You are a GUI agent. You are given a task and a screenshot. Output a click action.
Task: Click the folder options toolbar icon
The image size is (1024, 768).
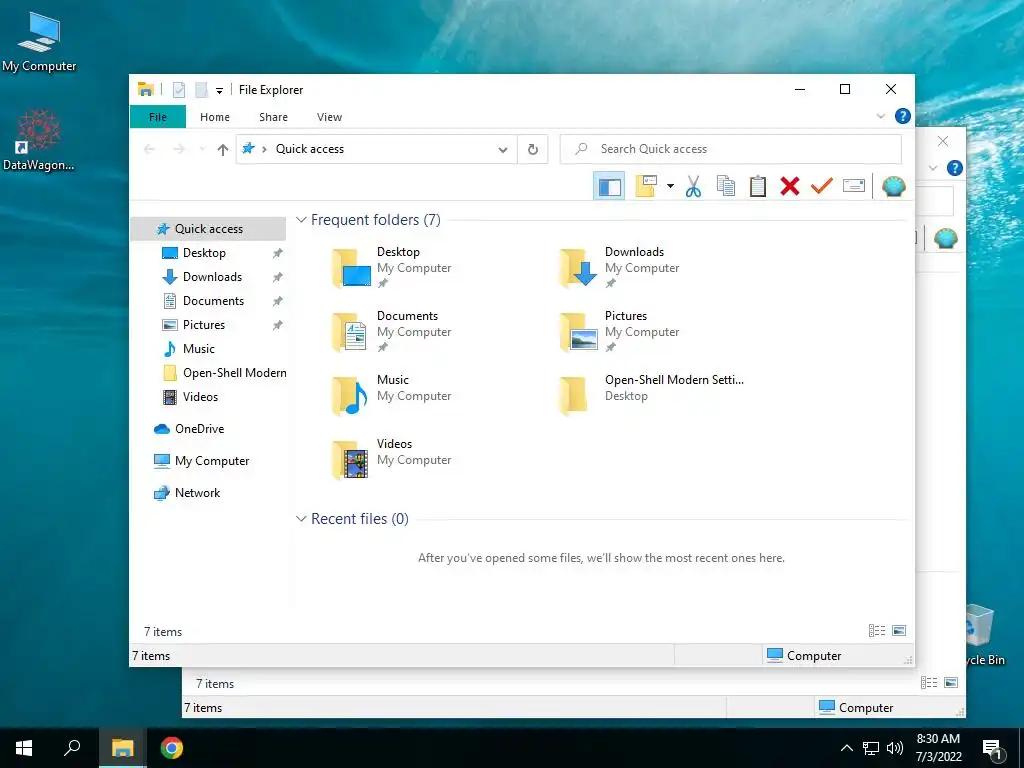coord(646,186)
